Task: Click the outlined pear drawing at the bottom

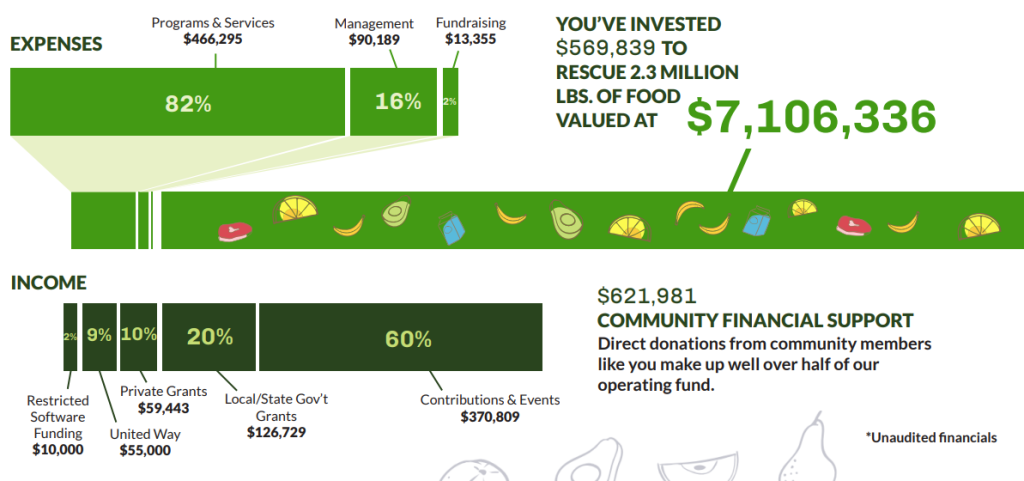Action: click(x=806, y=451)
